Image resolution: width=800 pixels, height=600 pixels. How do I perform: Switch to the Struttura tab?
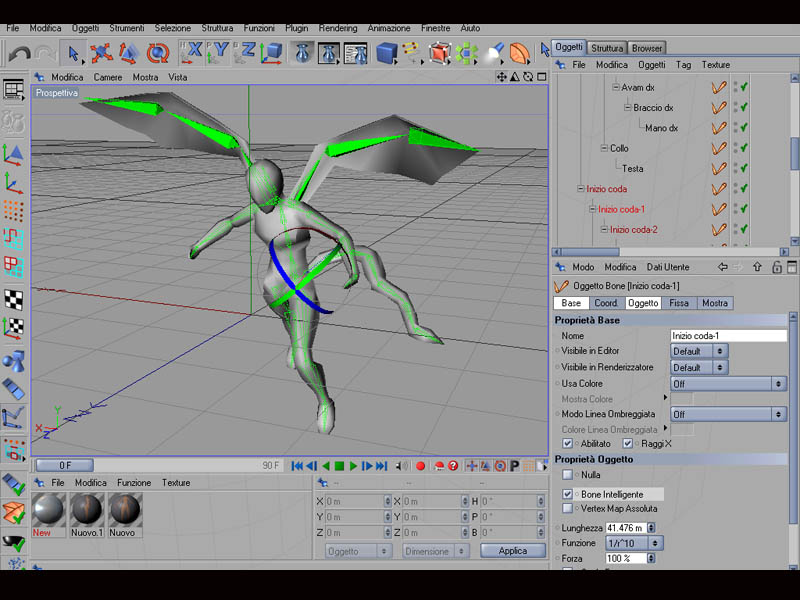coord(607,48)
